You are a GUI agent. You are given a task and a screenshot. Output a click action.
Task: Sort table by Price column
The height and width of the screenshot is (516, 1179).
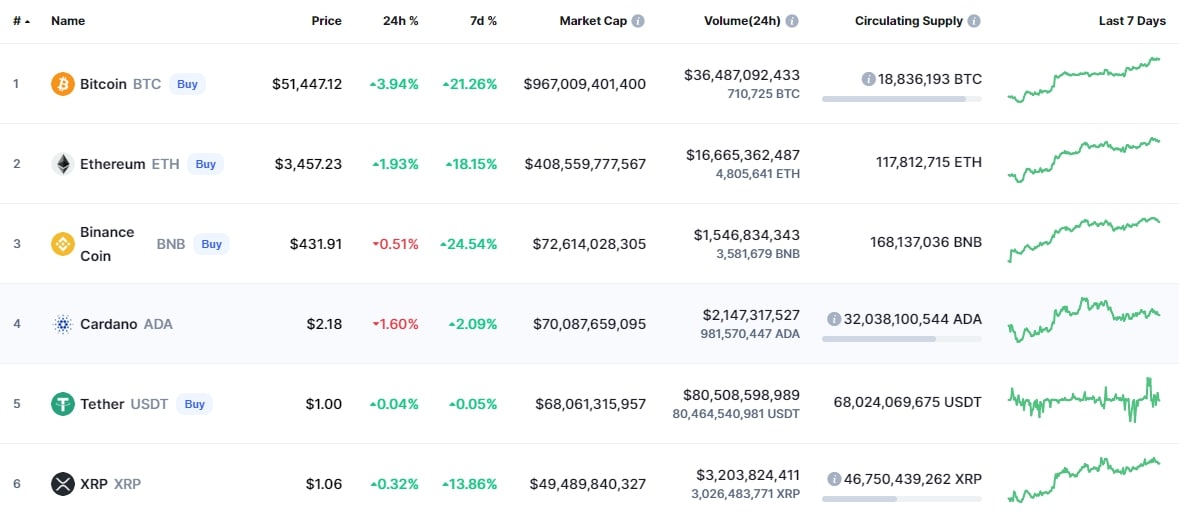326,21
